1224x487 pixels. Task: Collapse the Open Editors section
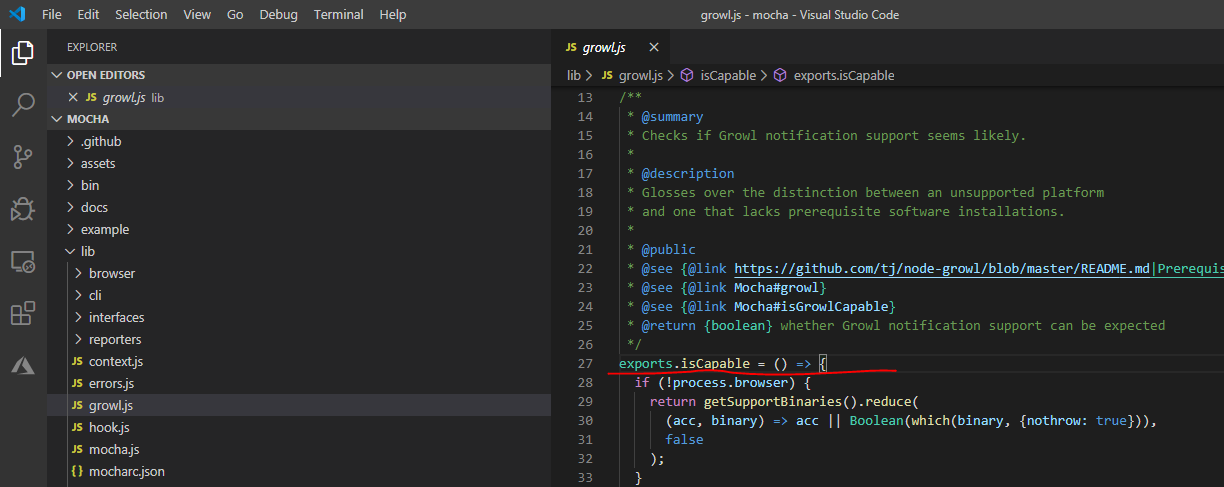point(299,75)
